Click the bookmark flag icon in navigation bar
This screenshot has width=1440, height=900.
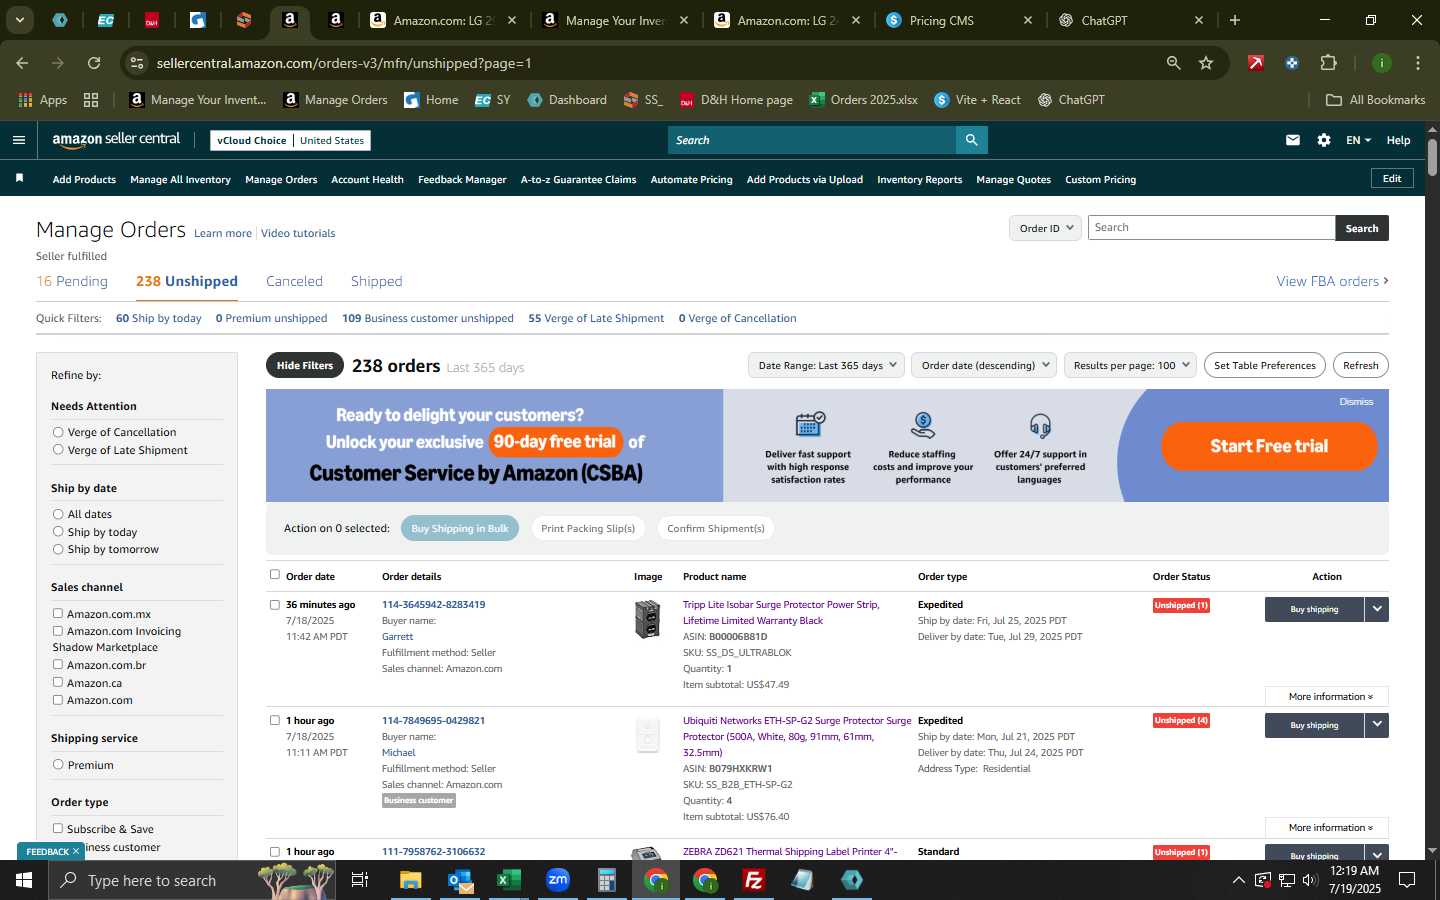coord(19,179)
